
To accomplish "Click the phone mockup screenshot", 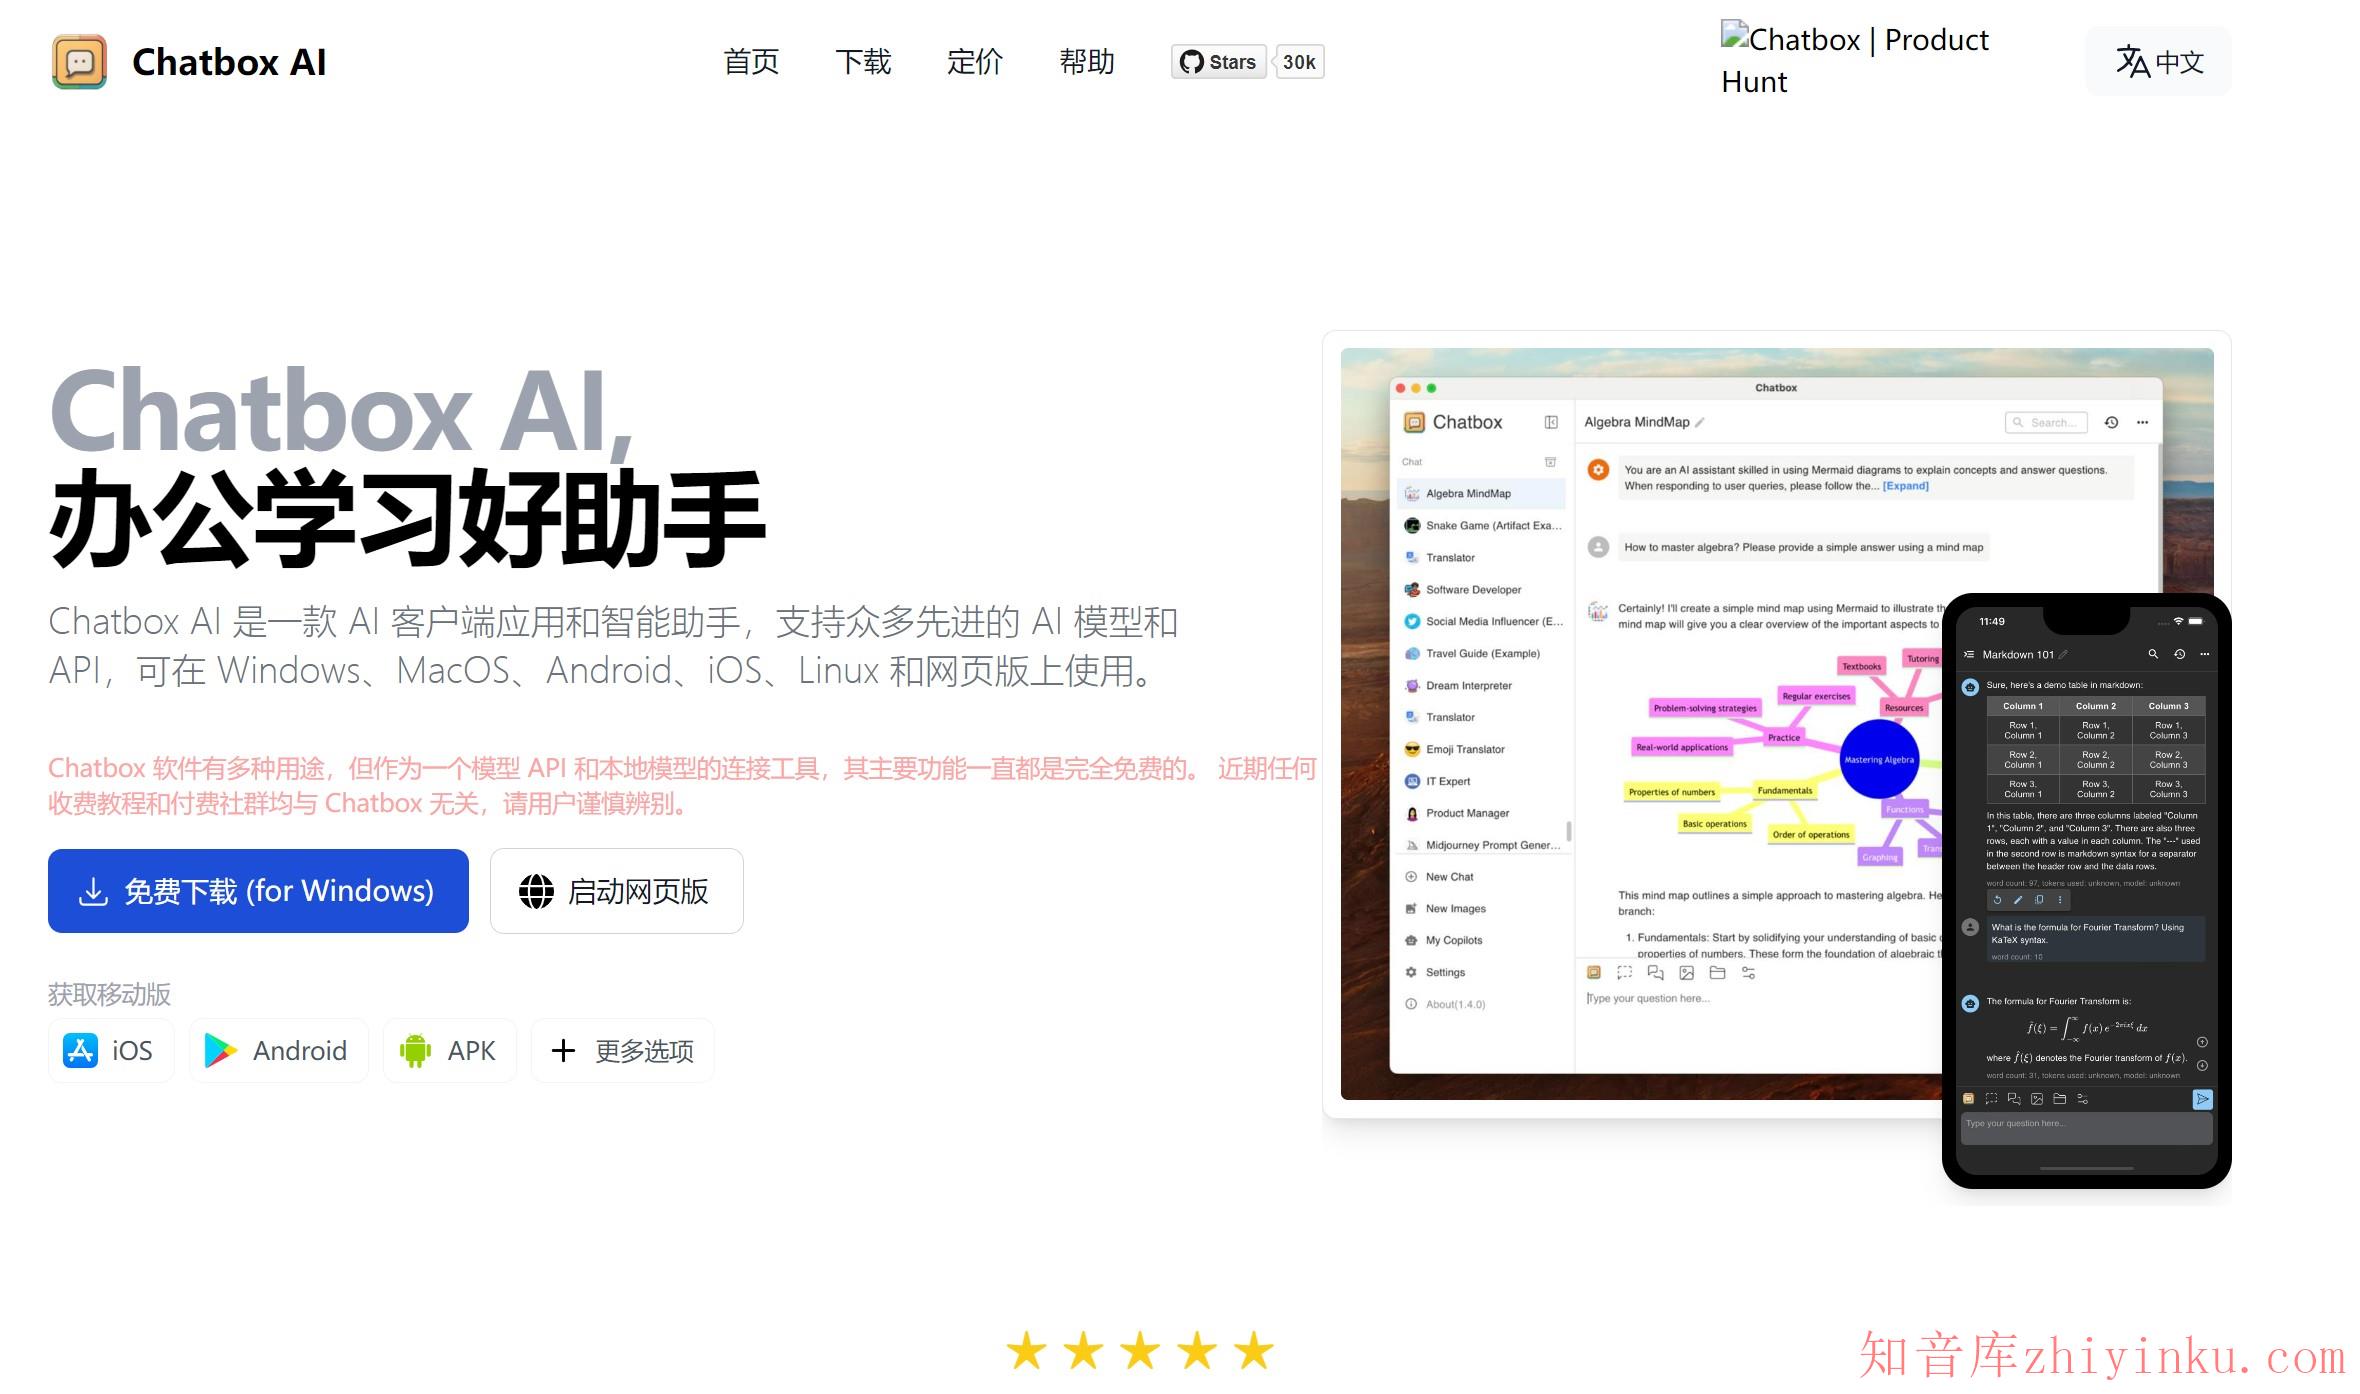I will coord(2086,890).
